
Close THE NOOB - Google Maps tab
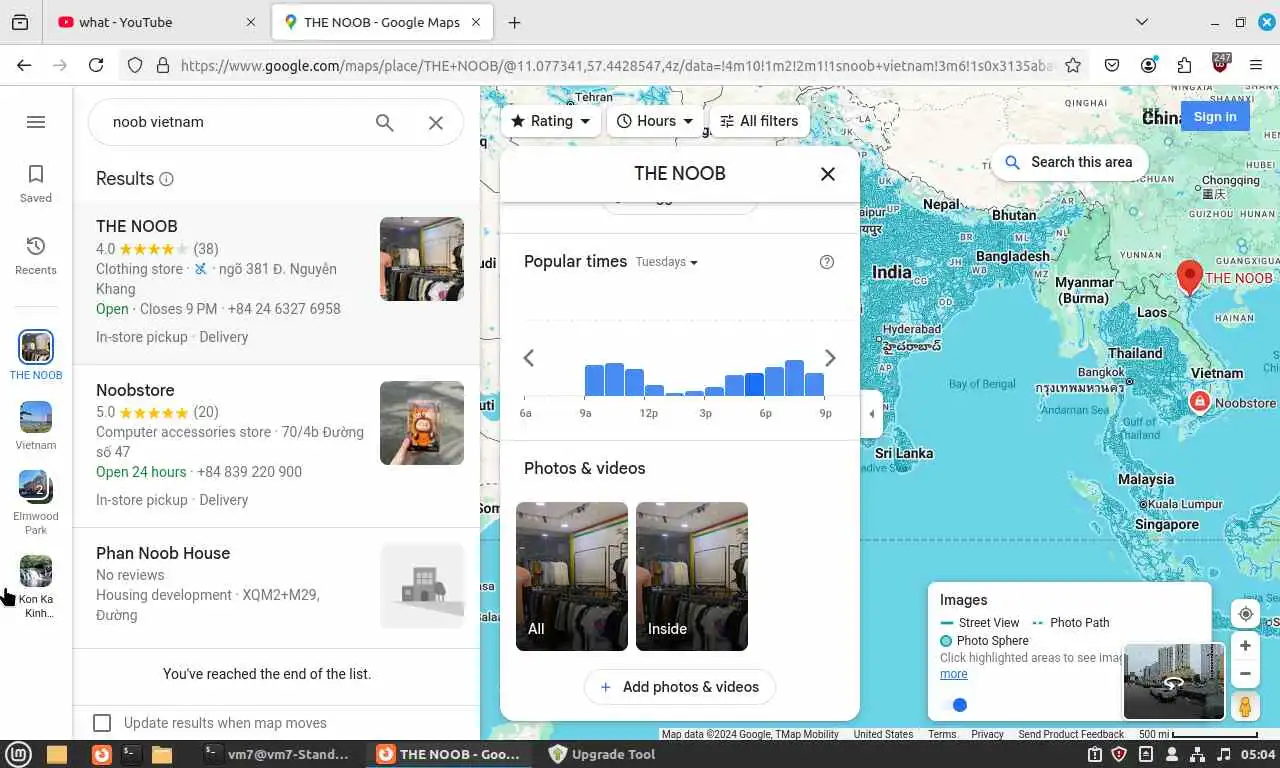(476, 22)
